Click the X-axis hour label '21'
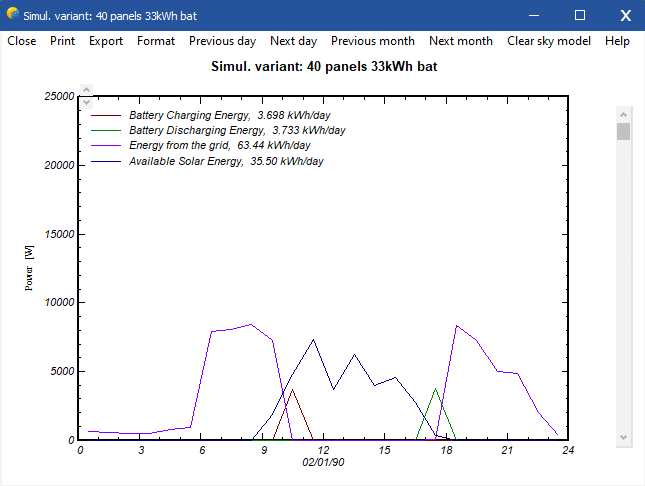 pos(507,450)
